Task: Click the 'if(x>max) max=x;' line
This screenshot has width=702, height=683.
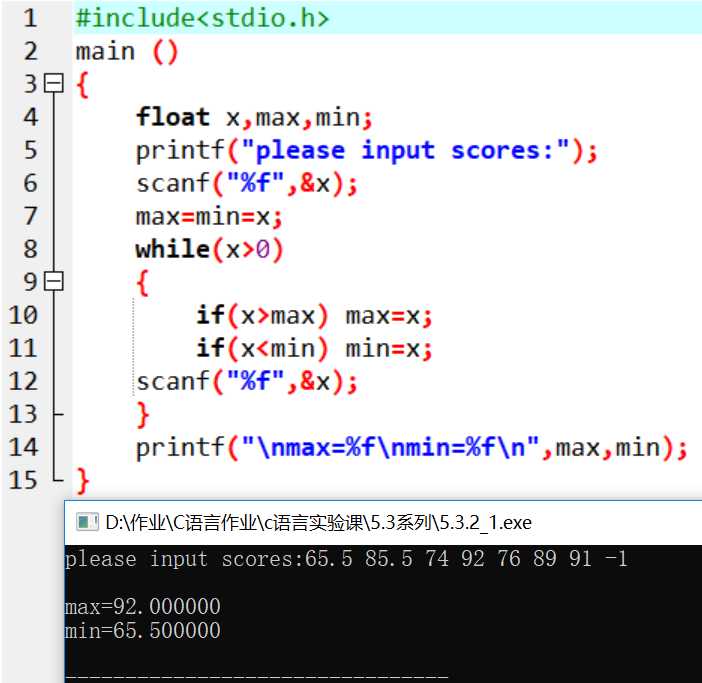Action: tap(314, 316)
